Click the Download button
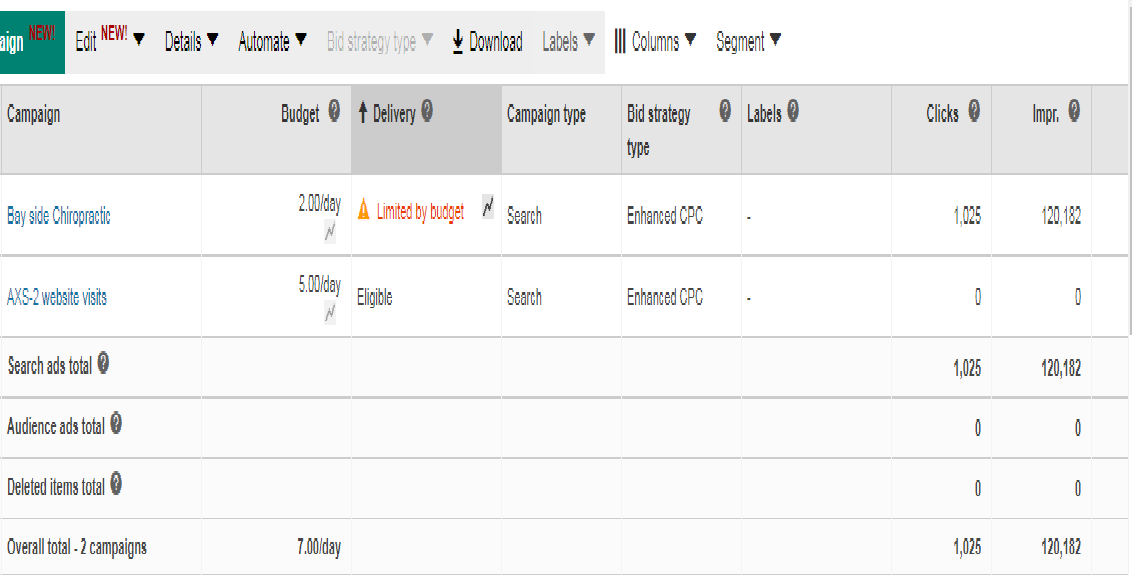This screenshot has height=580, width=1135. 487,41
